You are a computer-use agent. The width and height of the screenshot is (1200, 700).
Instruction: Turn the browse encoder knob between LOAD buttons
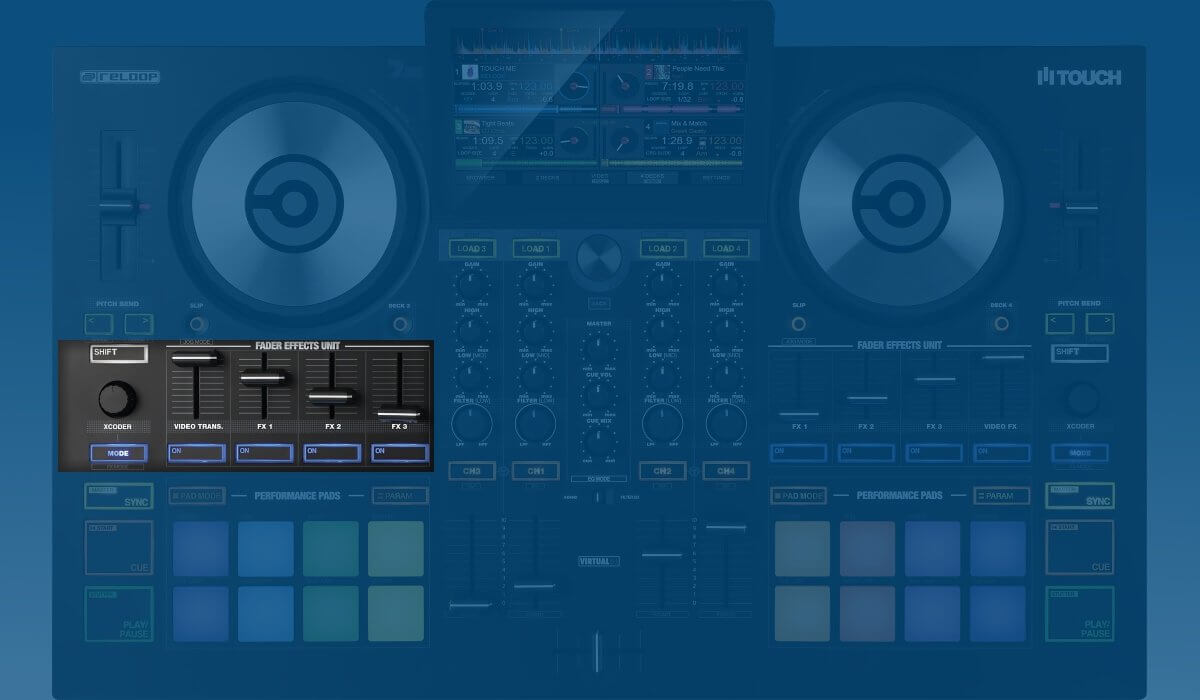(598, 259)
